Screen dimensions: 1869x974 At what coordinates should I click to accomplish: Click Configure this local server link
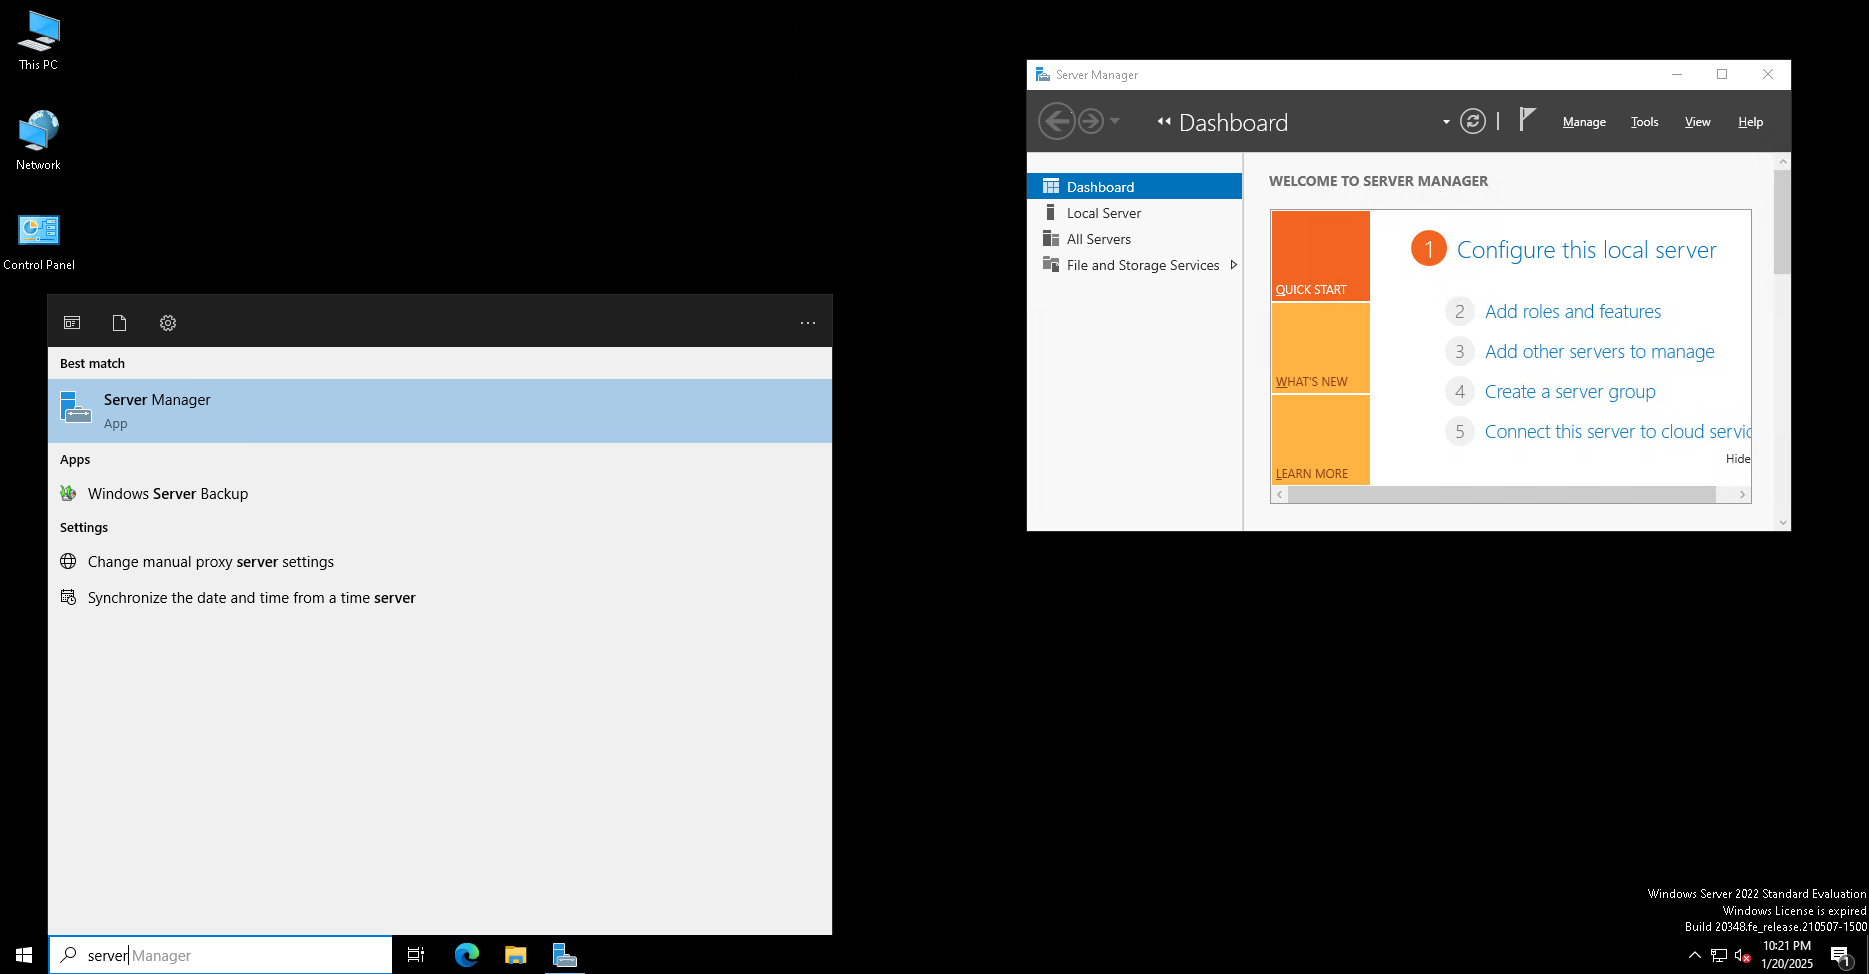click(x=1586, y=250)
